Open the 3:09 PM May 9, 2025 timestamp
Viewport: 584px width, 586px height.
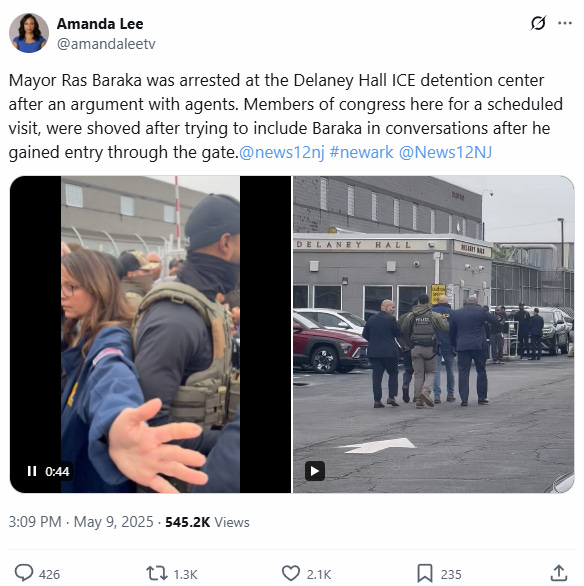tap(81, 522)
